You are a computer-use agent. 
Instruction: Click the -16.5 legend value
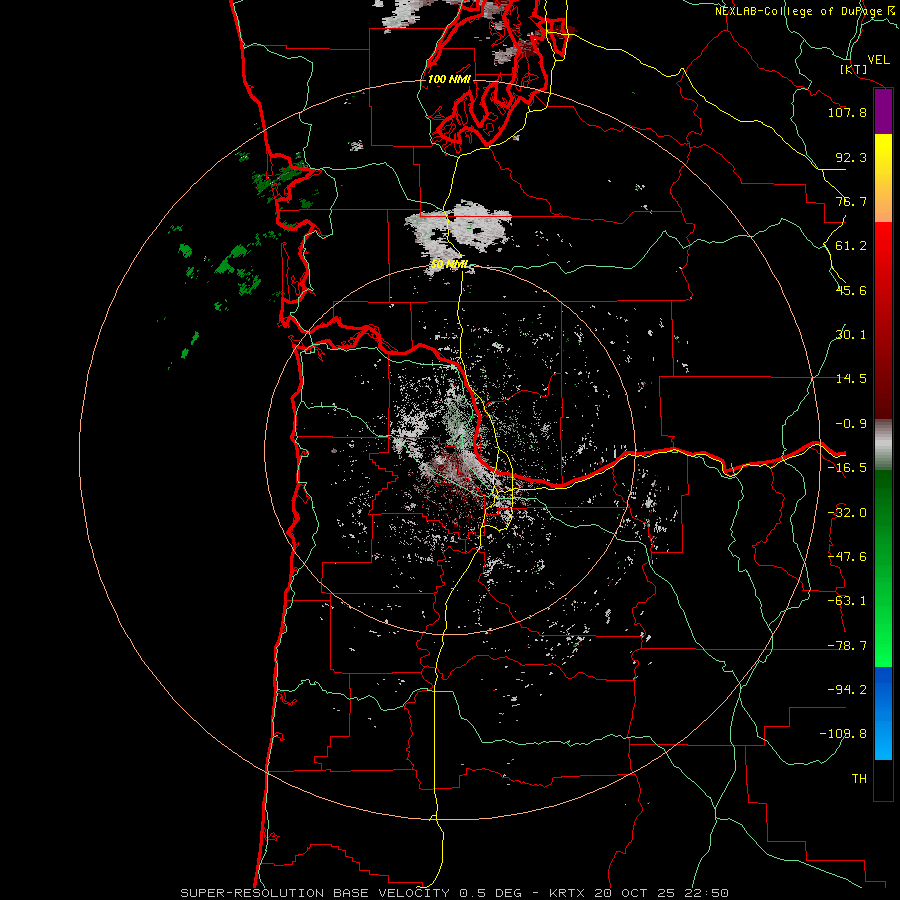pyautogui.click(x=847, y=467)
